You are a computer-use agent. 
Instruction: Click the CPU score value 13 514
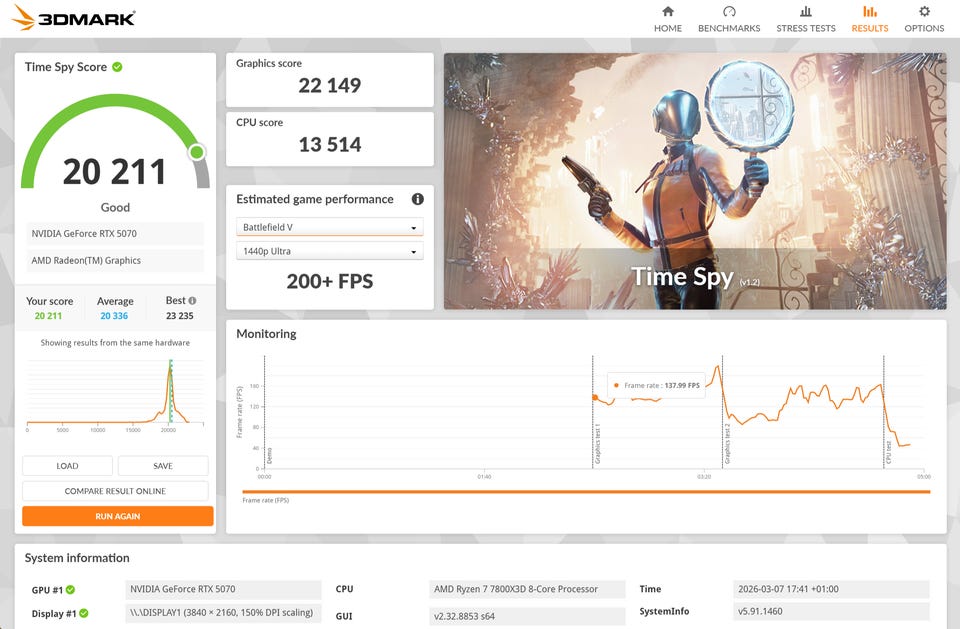click(x=329, y=145)
